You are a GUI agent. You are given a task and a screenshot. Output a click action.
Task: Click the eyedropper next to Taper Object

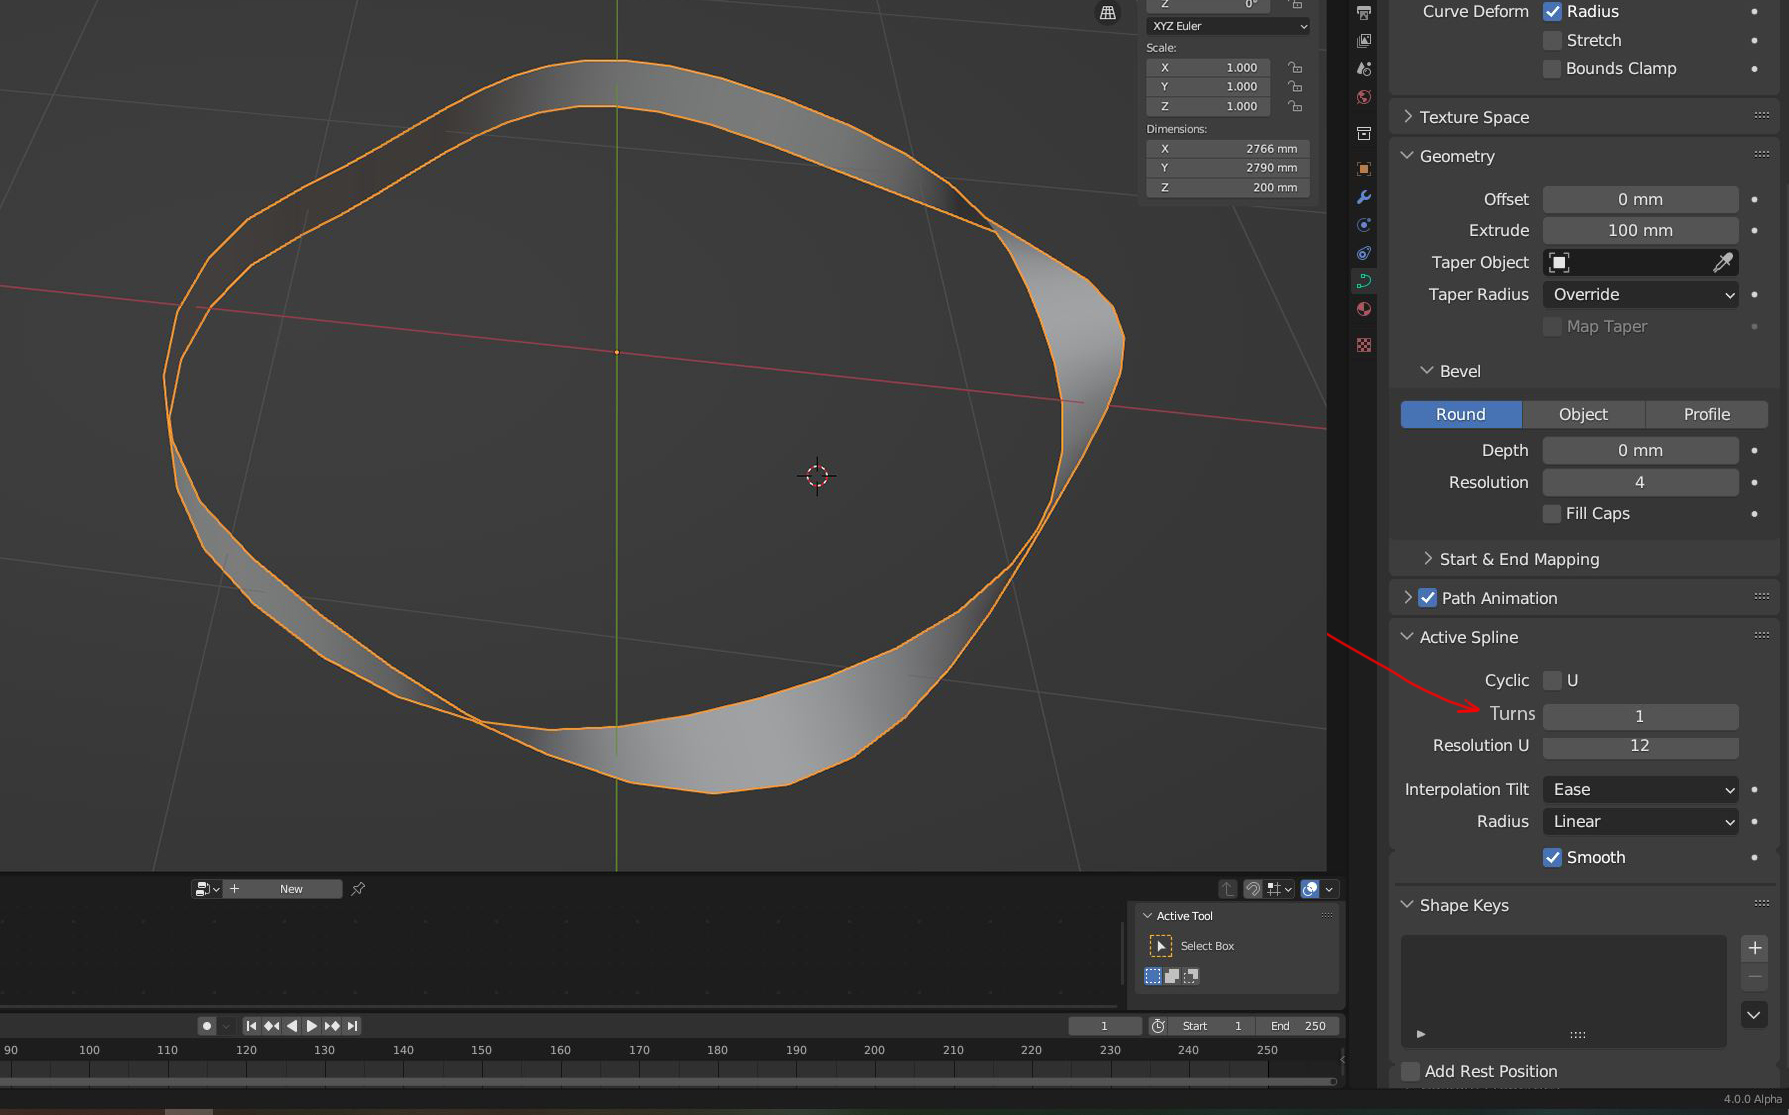pyautogui.click(x=1722, y=262)
